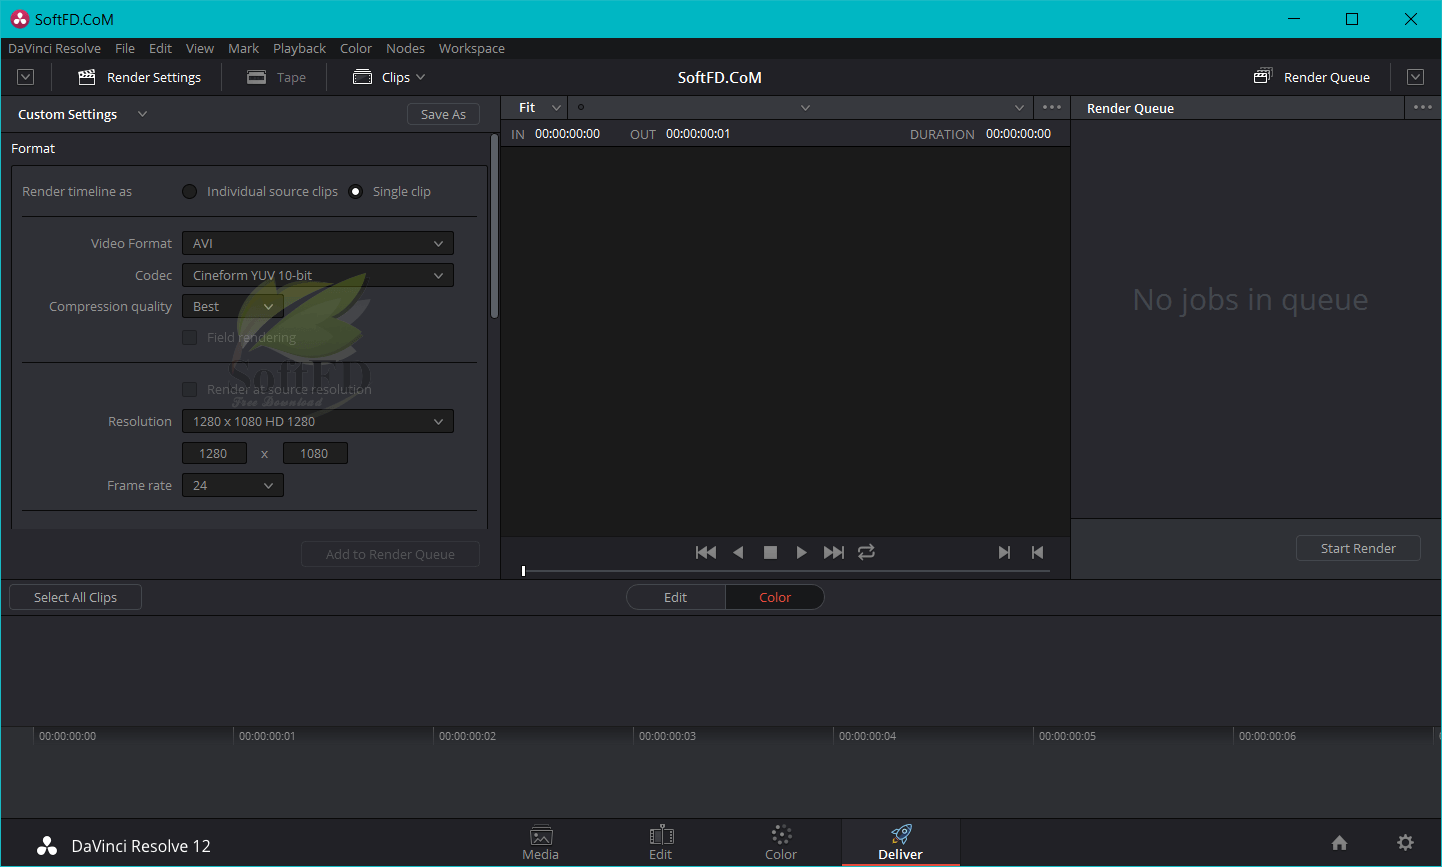Open the Workspace menu
Image resolution: width=1442 pixels, height=867 pixels.
[472, 48]
